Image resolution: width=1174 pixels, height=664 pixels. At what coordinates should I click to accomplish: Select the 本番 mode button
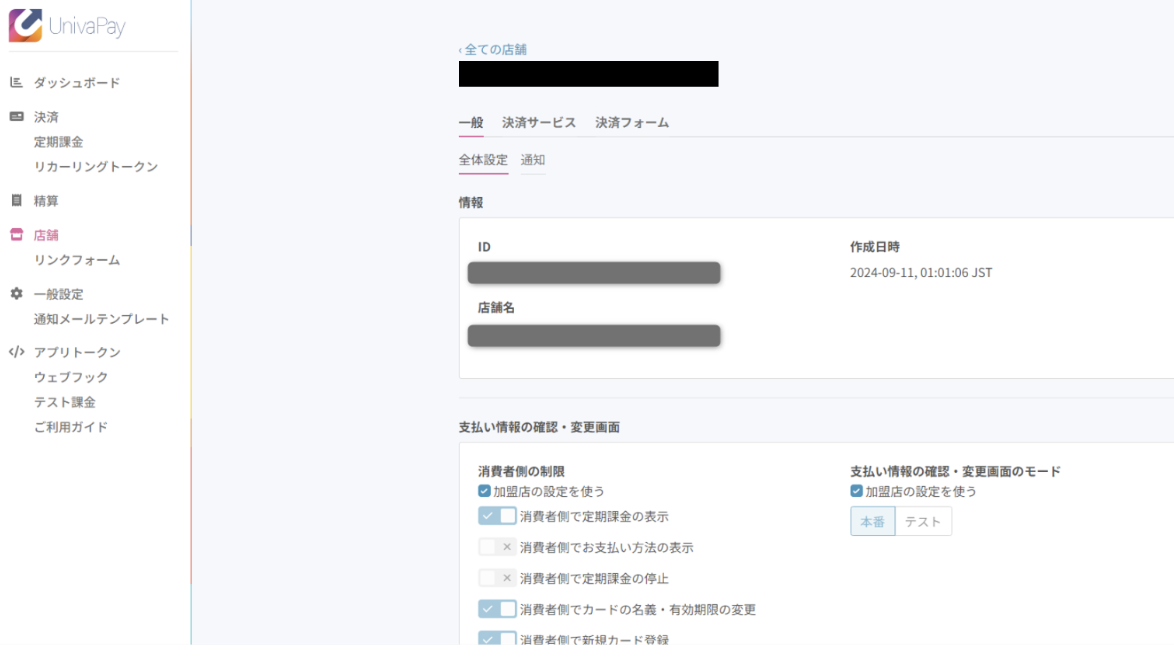872,521
